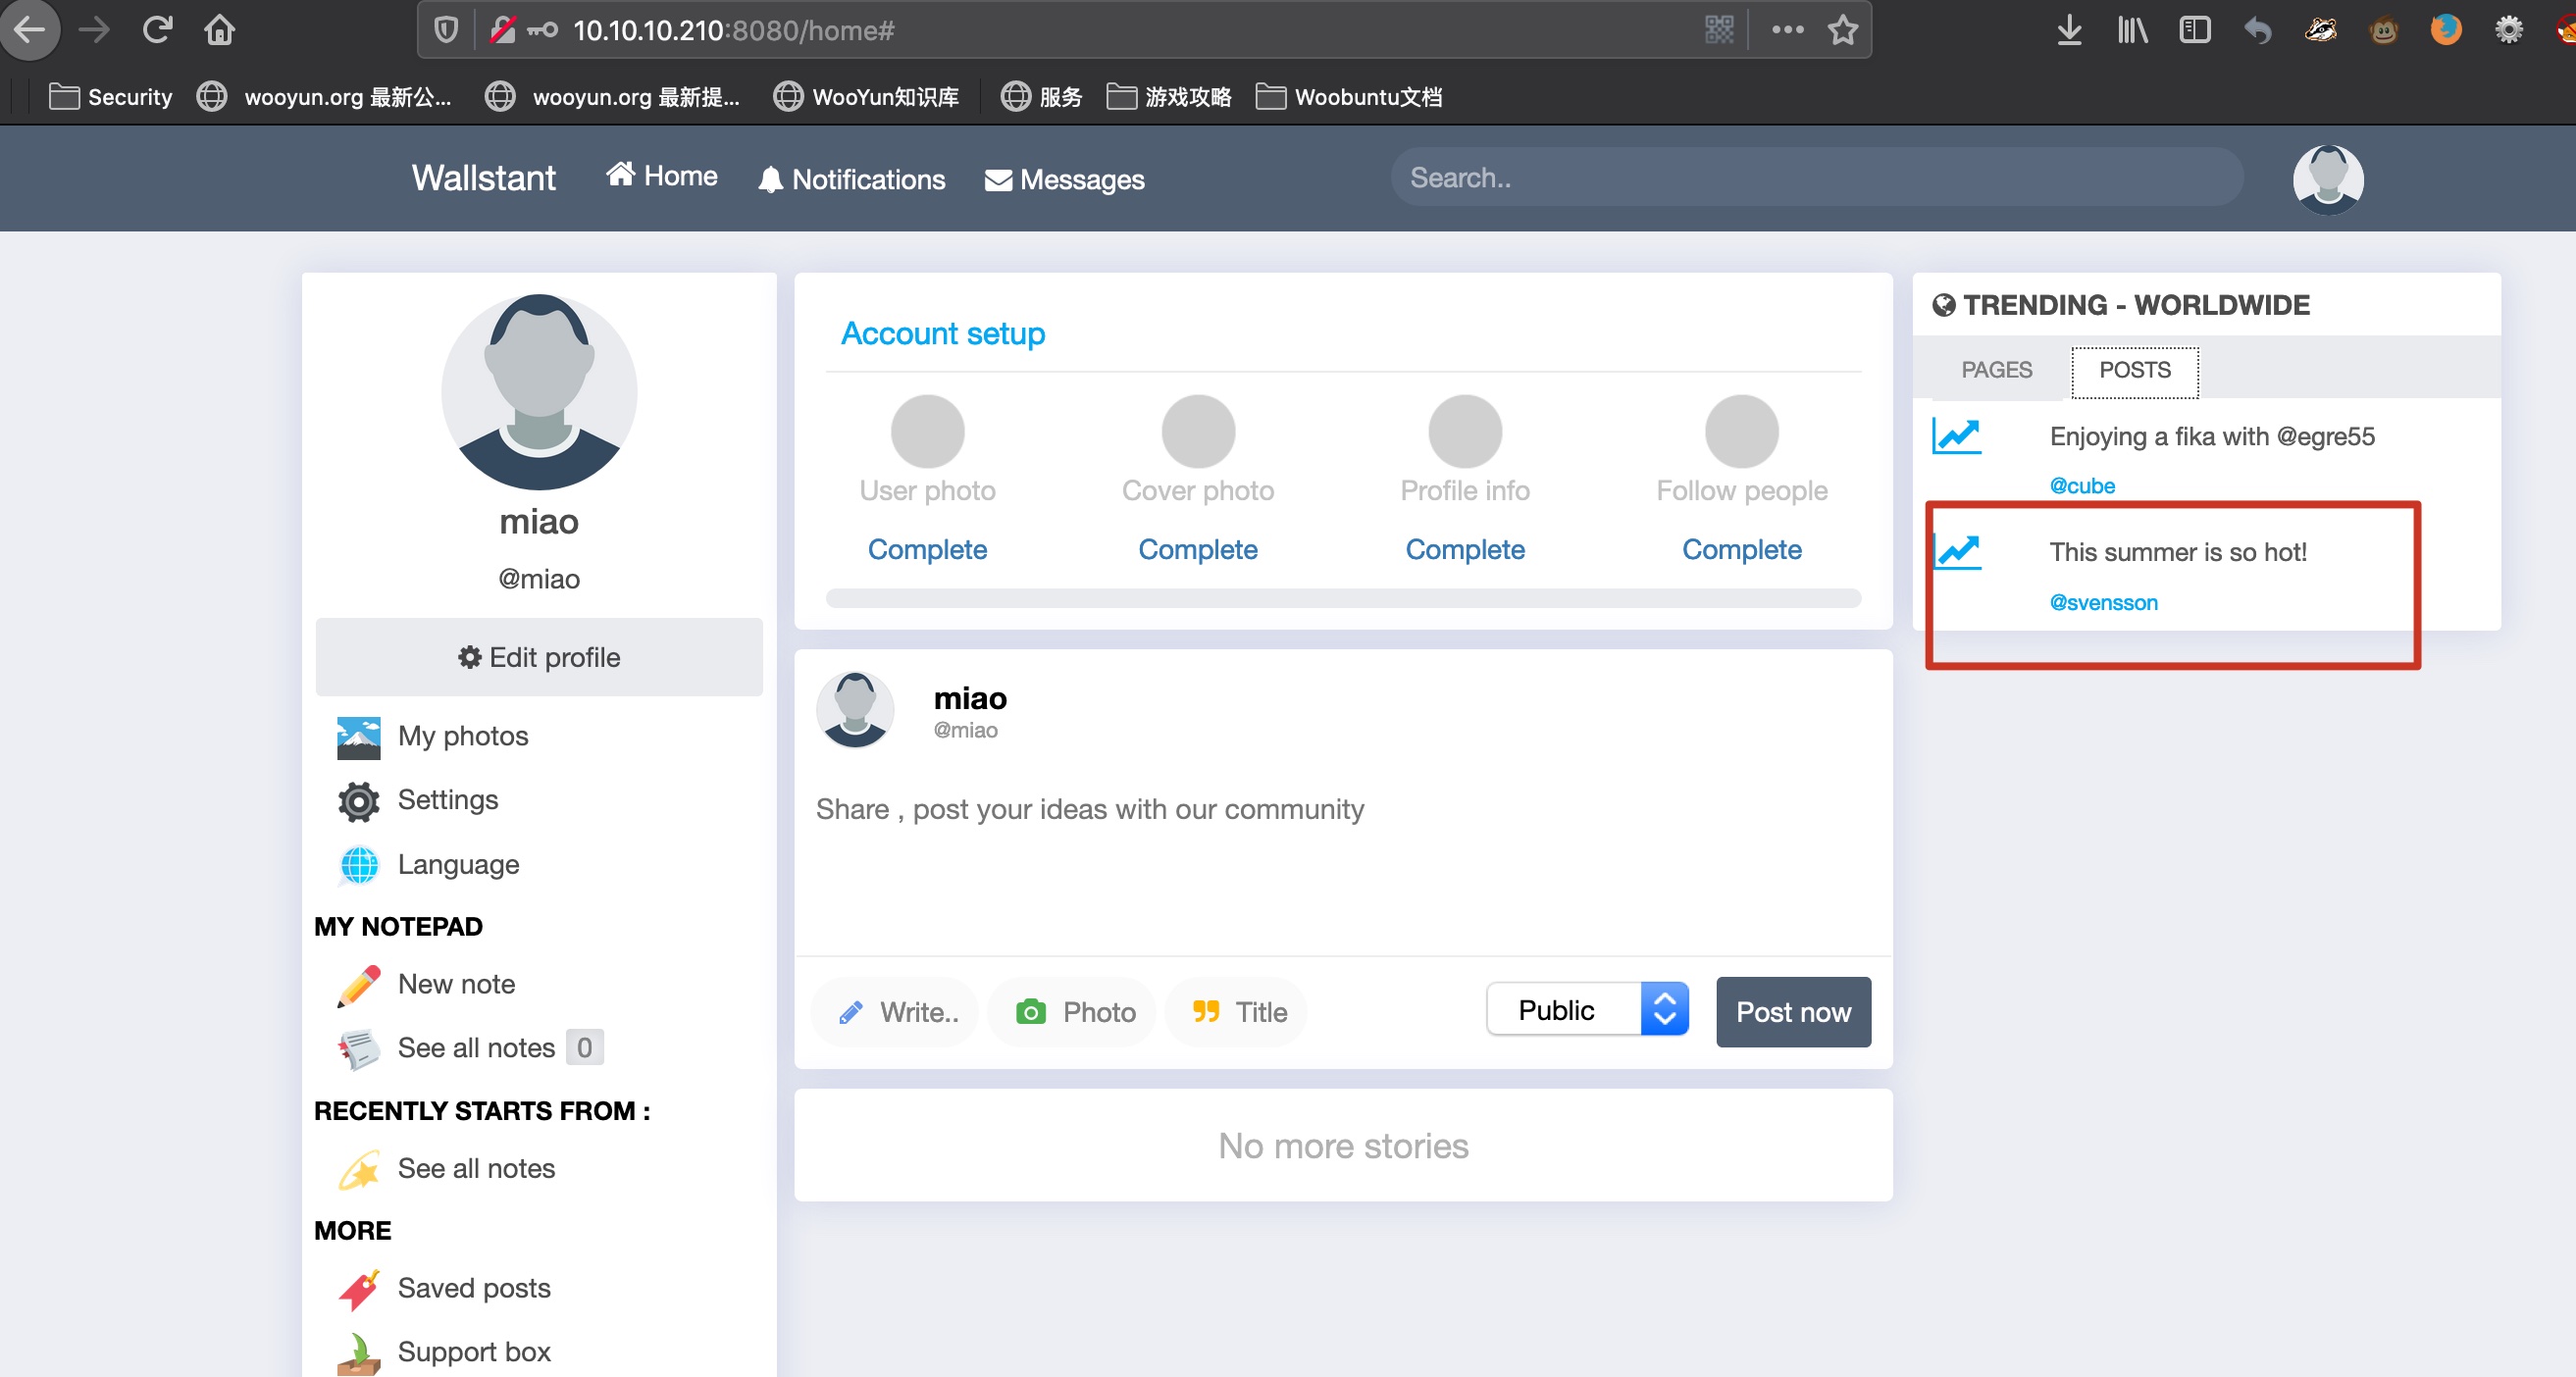Viewport: 2576px width, 1377px height.
Task: Open the @svensson profile link
Action: tap(2103, 603)
